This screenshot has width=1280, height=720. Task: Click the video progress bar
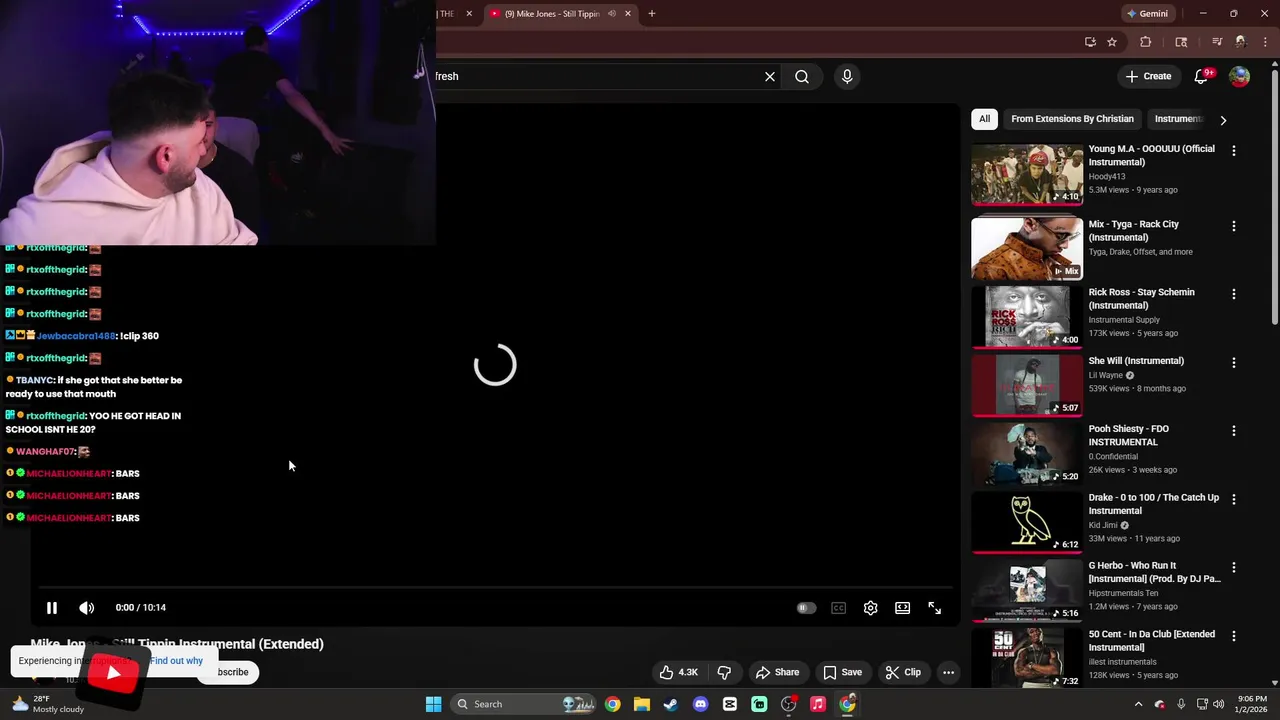tap(494, 587)
